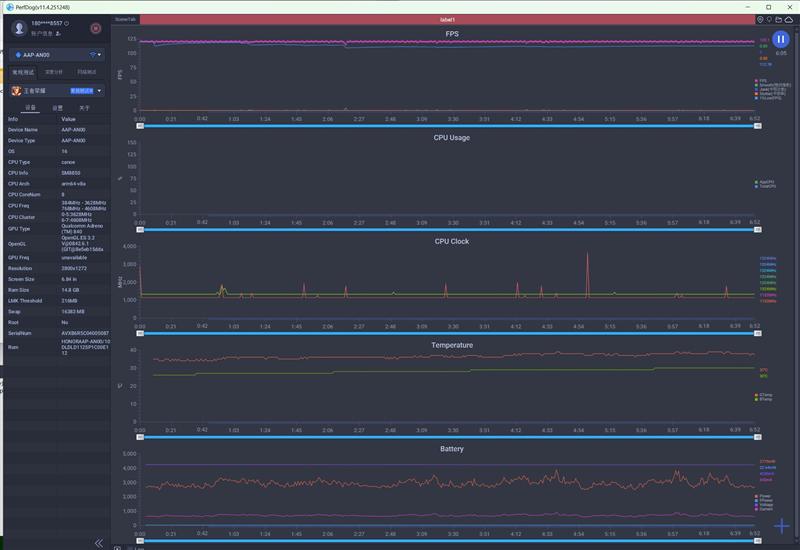Click the cloud upload icon
This screenshot has height=550, width=800.
coord(791,19)
